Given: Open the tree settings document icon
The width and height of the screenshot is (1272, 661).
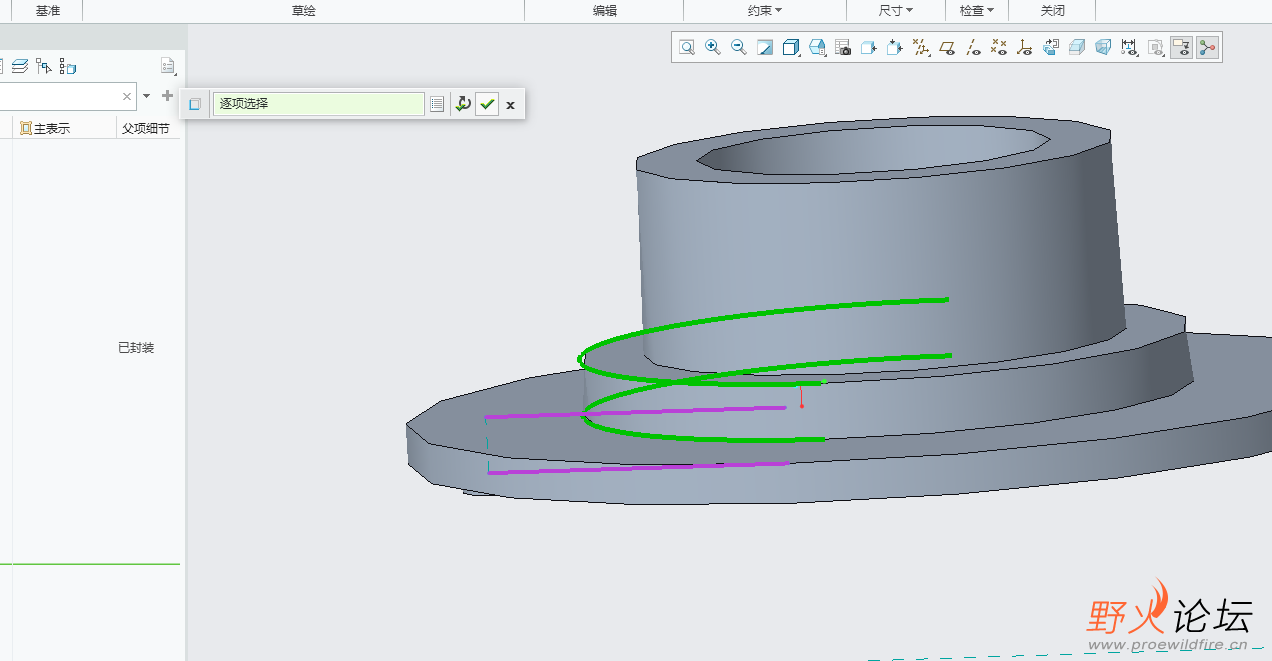Looking at the screenshot, I should 168,67.
